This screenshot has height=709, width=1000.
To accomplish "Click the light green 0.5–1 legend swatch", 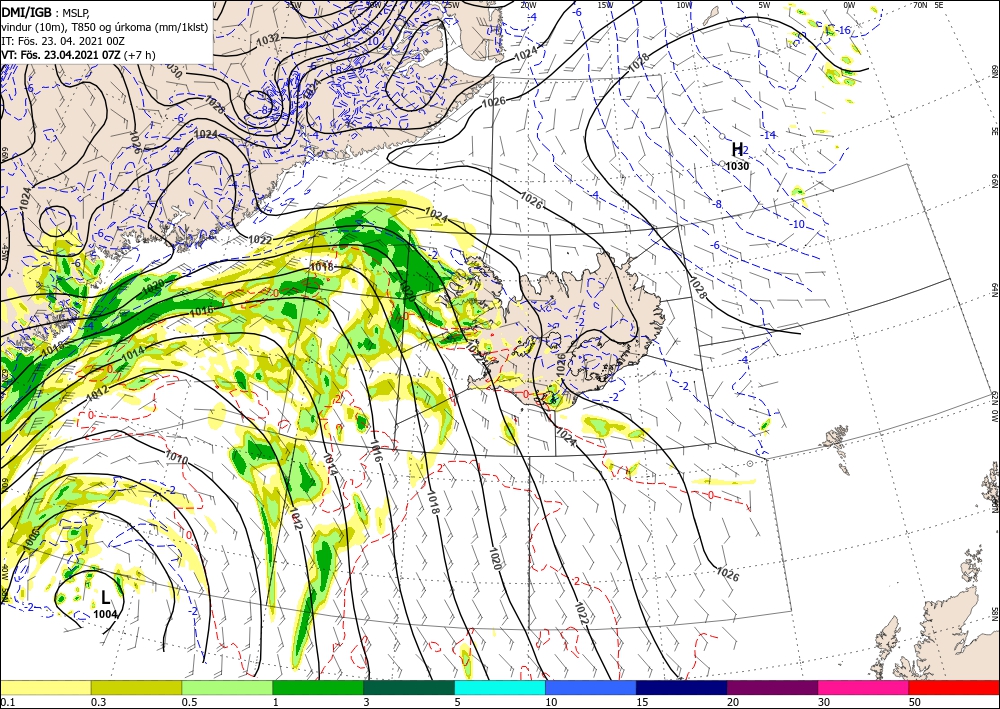I will tap(227, 687).
